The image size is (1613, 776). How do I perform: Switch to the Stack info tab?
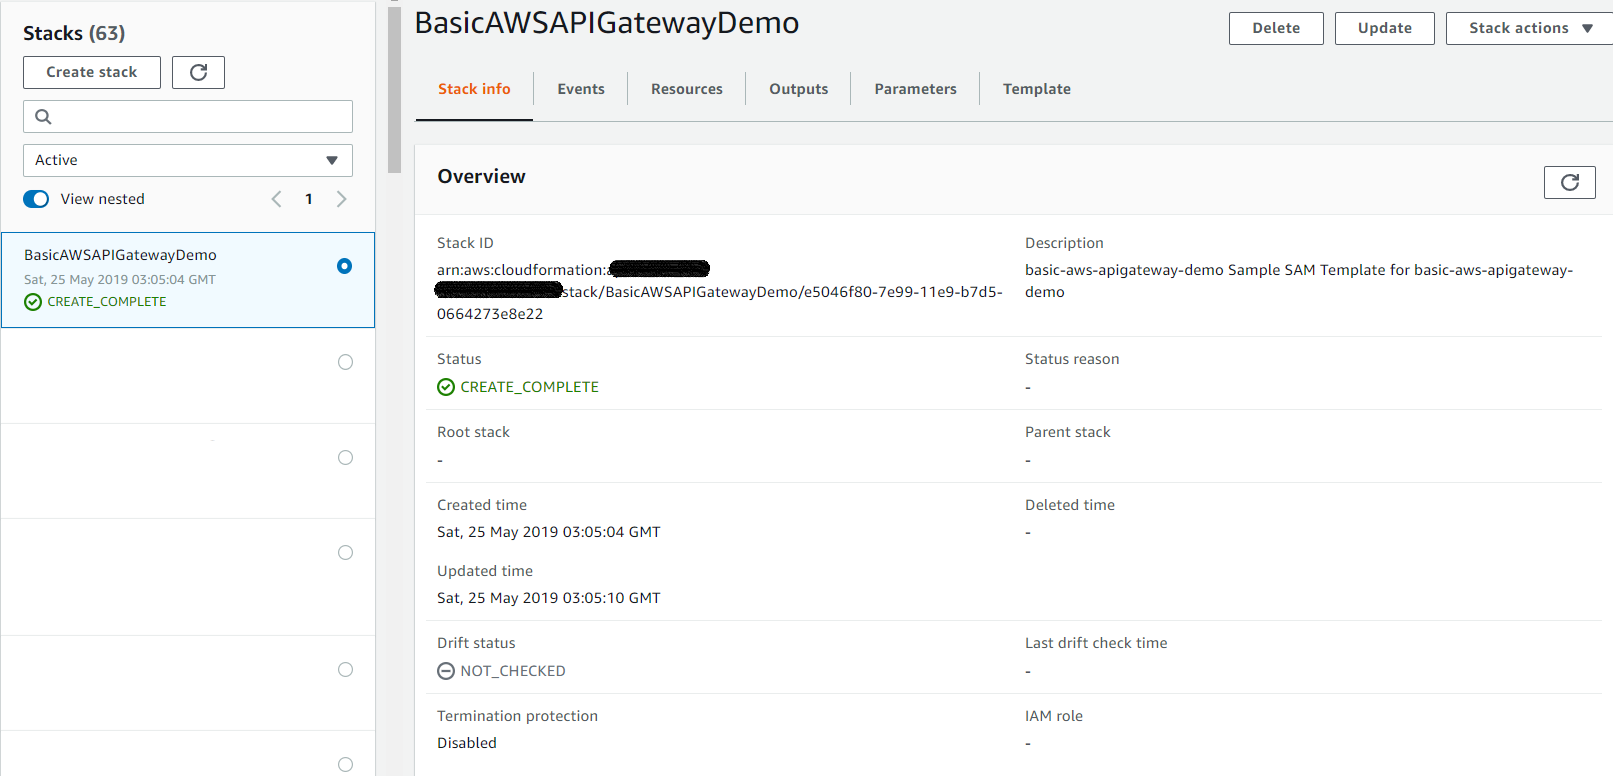tap(474, 89)
